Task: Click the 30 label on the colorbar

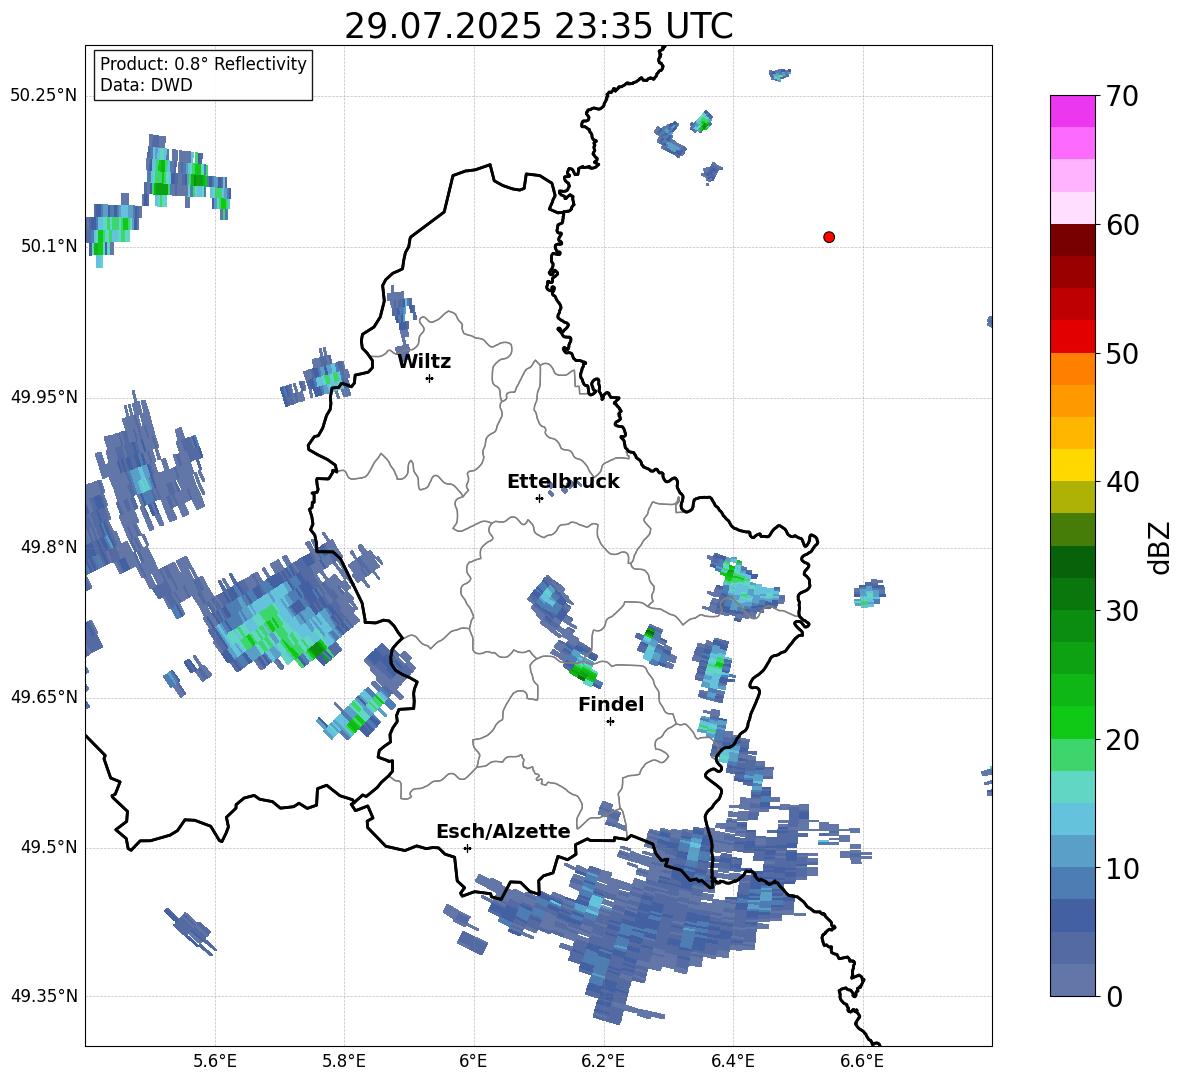Action: tap(1122, 611)
